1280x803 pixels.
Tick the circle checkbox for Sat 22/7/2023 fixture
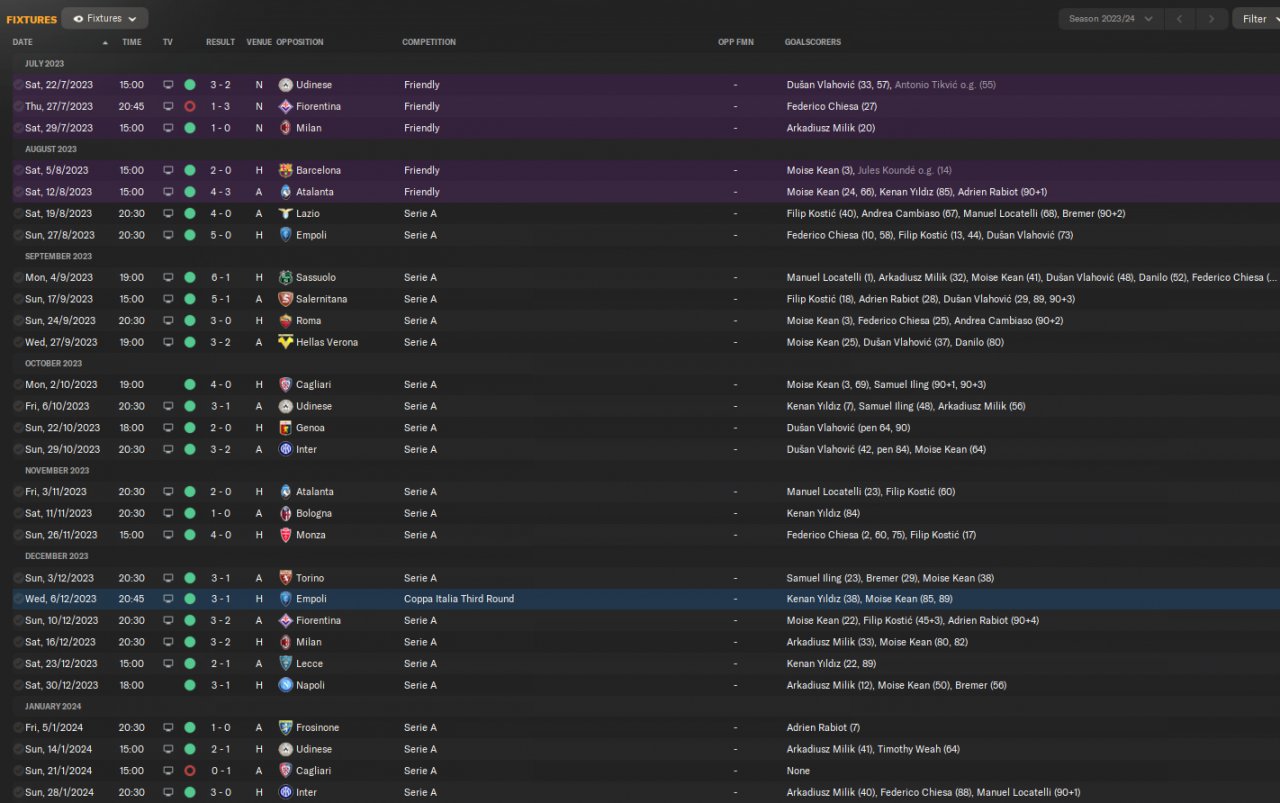point(18,85)
